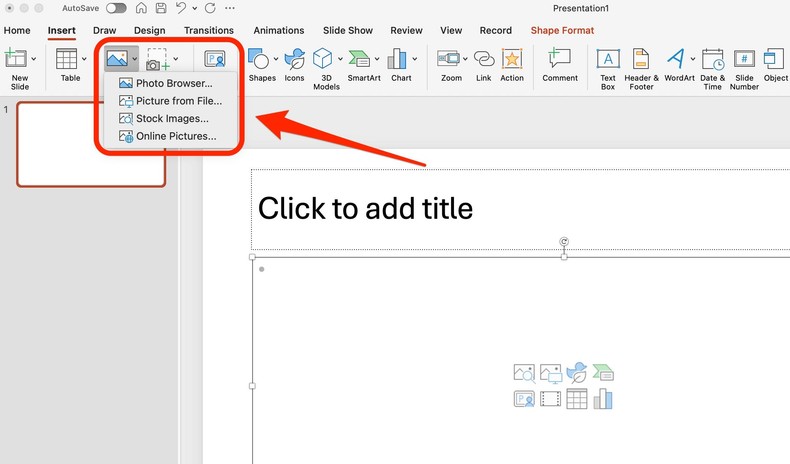Insert a Table from the ribbon
Image resolution: width=790 pixels, height=464 pixels.
tap(67, 60)
